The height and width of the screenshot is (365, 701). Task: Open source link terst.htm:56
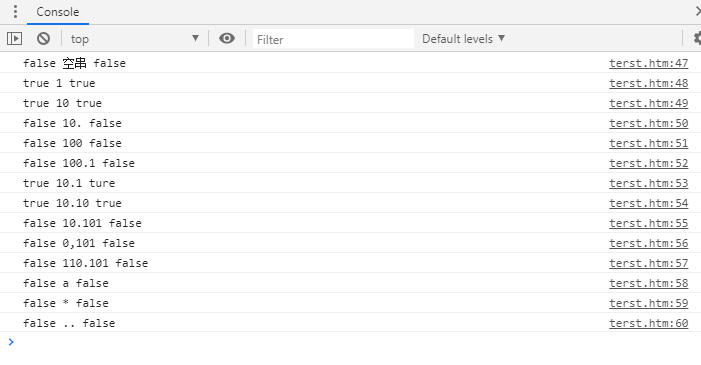[648, 243]
